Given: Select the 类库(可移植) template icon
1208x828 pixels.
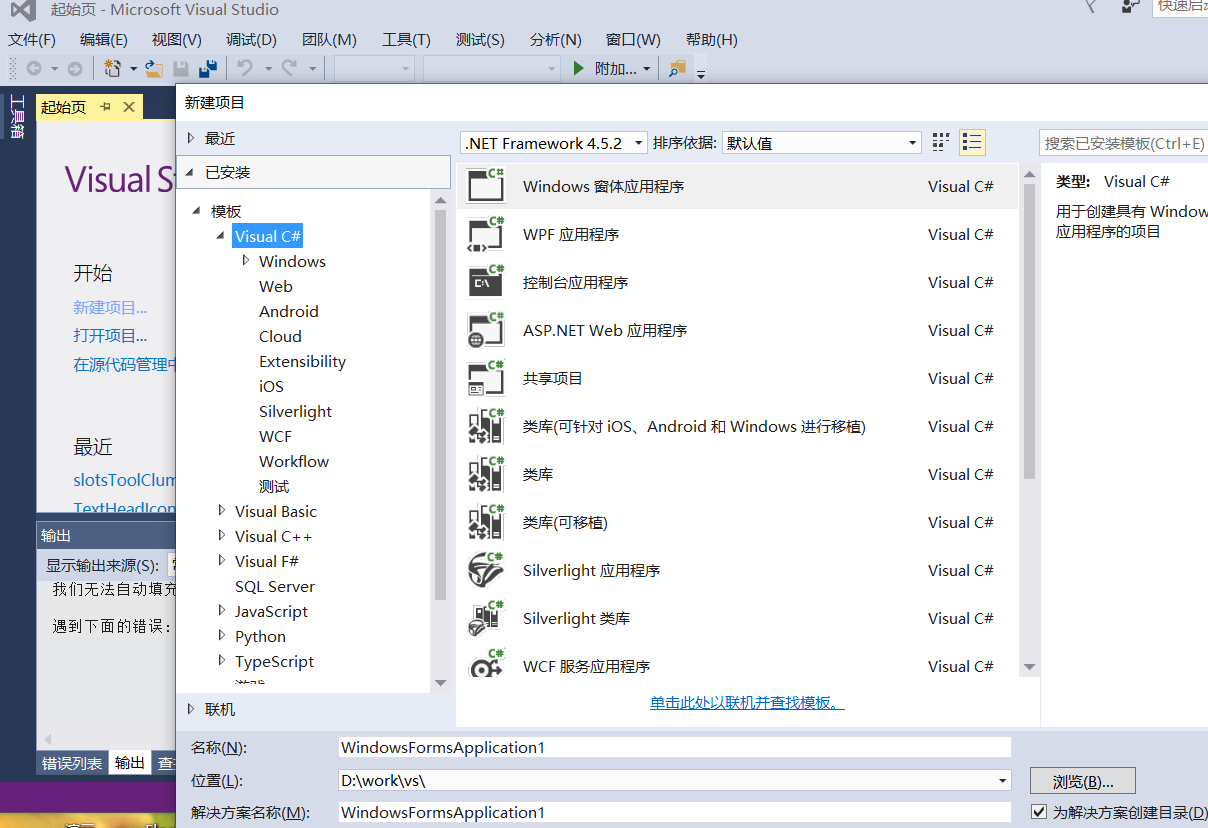Looking at the screenshot, I should 487,522.
